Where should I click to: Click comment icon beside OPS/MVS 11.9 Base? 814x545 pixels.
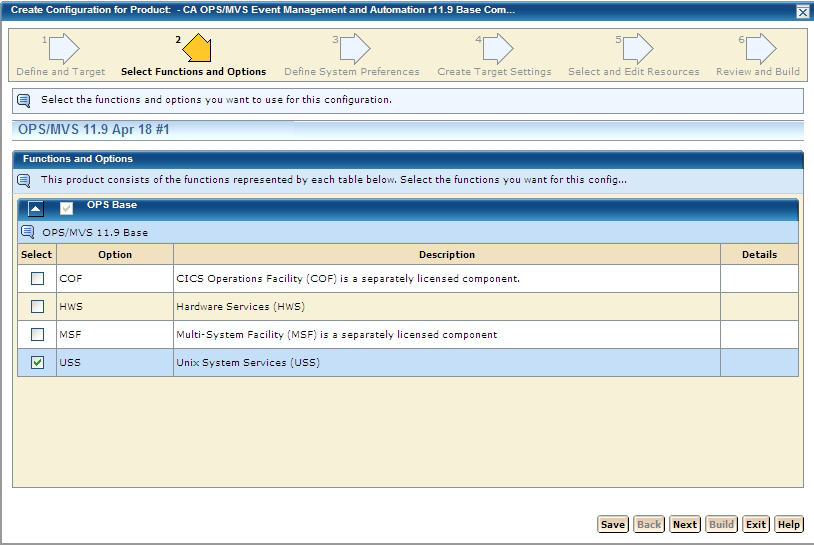point(28,231)
